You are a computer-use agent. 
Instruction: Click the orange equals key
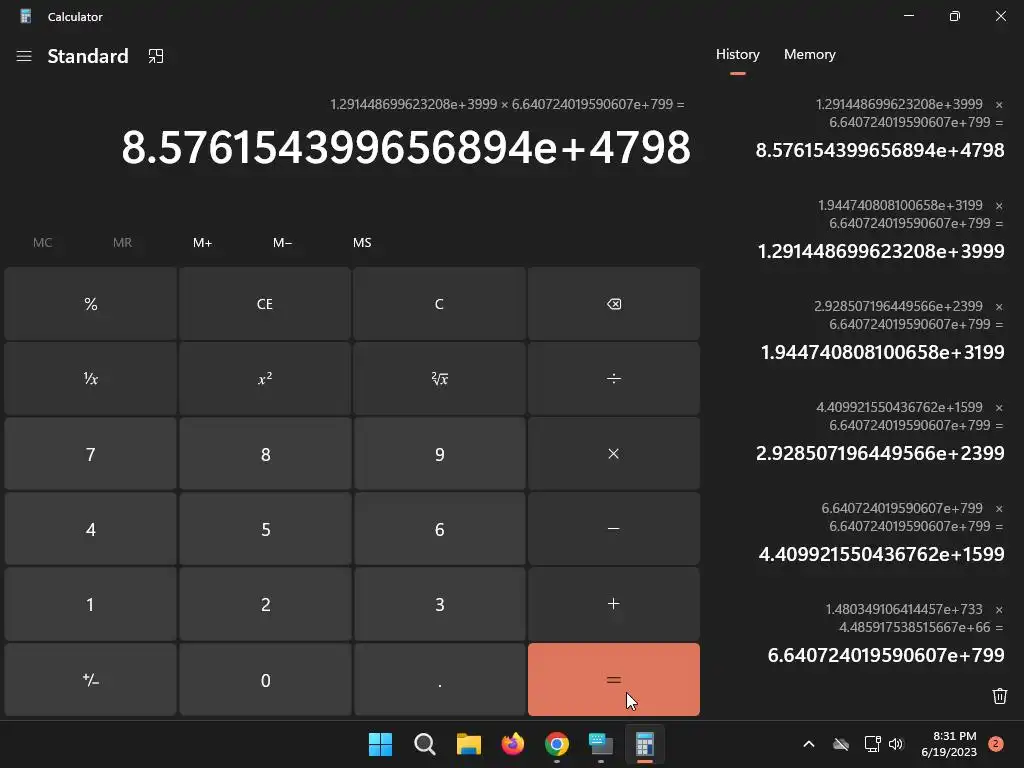[x=614, y=679]
